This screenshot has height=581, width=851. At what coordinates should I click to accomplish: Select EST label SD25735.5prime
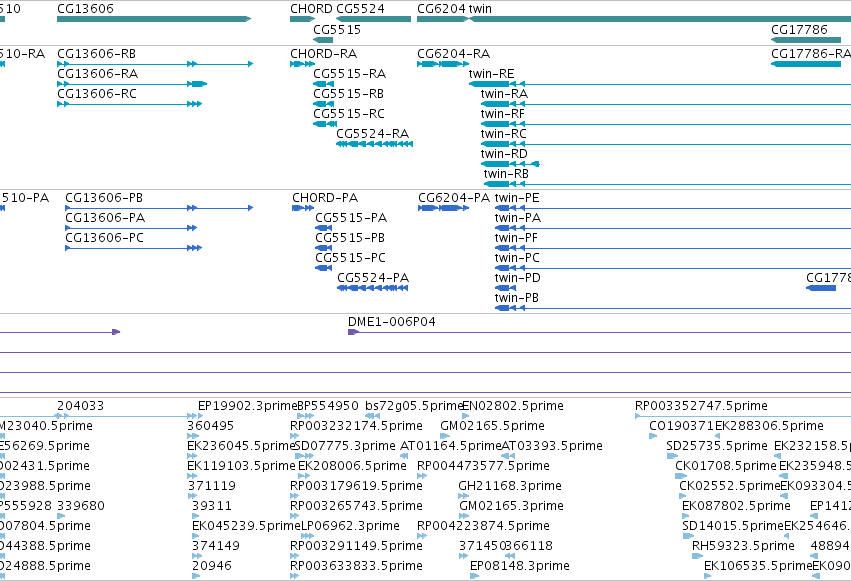717,446
